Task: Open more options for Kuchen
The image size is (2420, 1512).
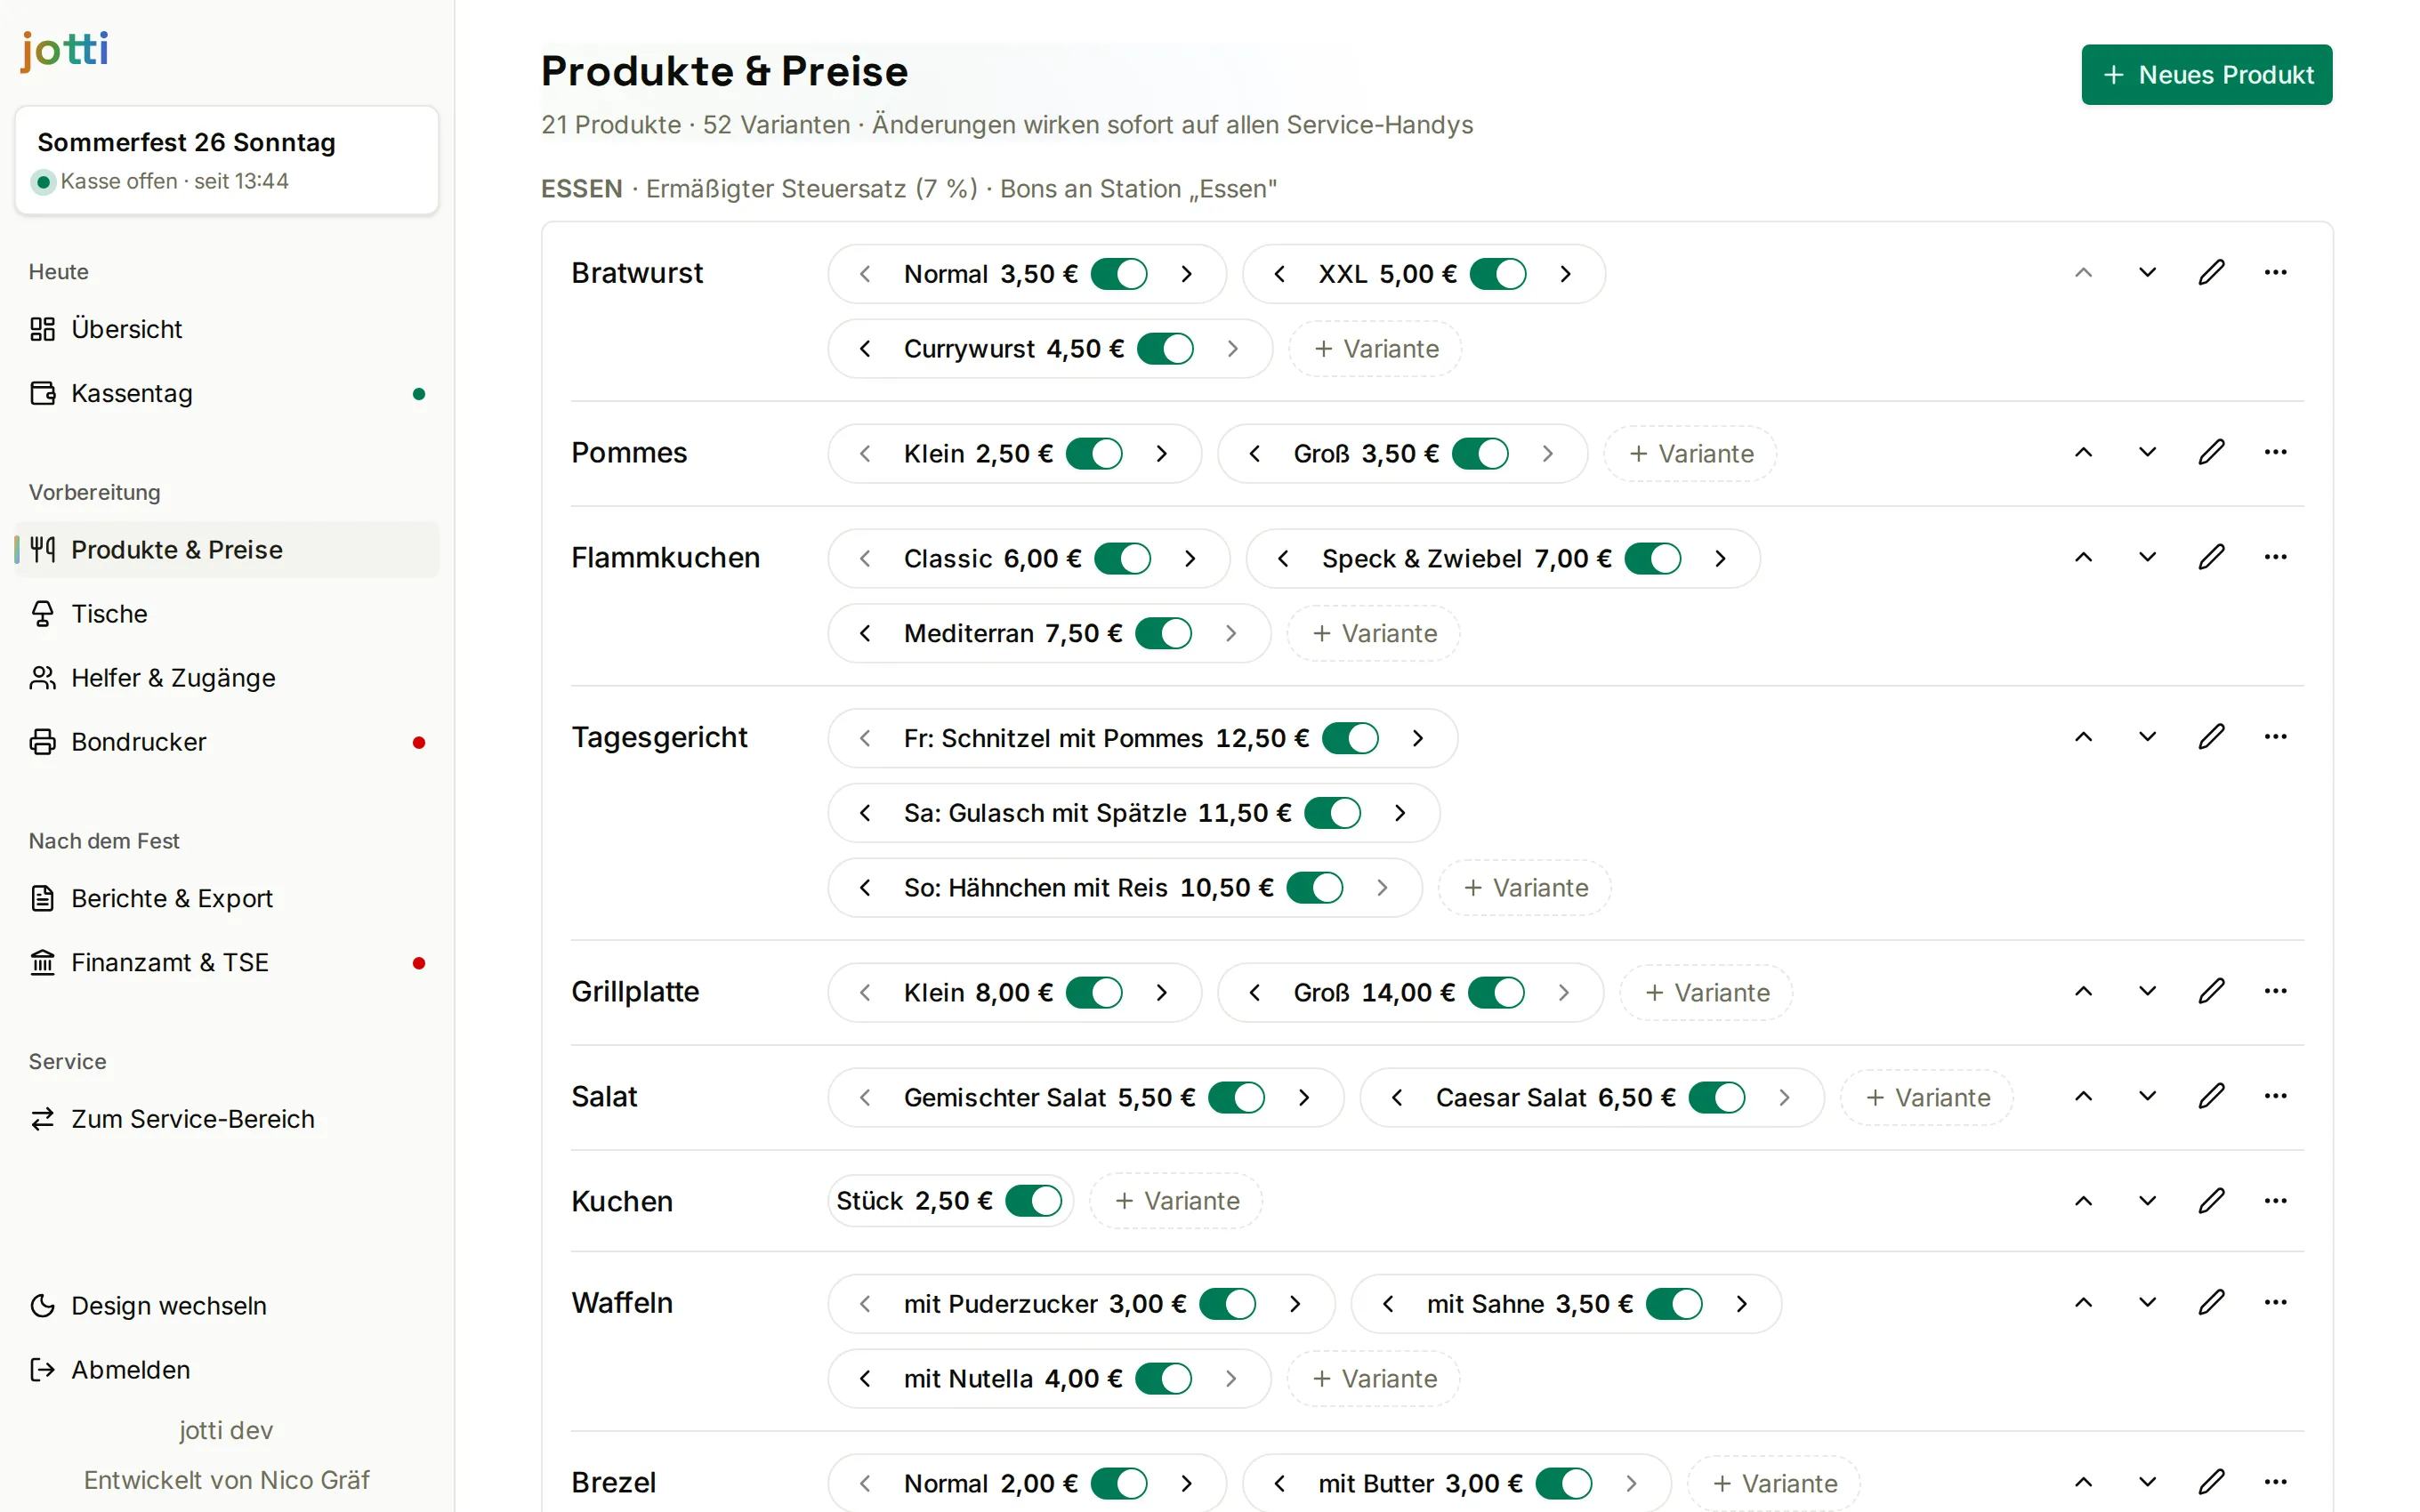Action: (2275, 1200)
